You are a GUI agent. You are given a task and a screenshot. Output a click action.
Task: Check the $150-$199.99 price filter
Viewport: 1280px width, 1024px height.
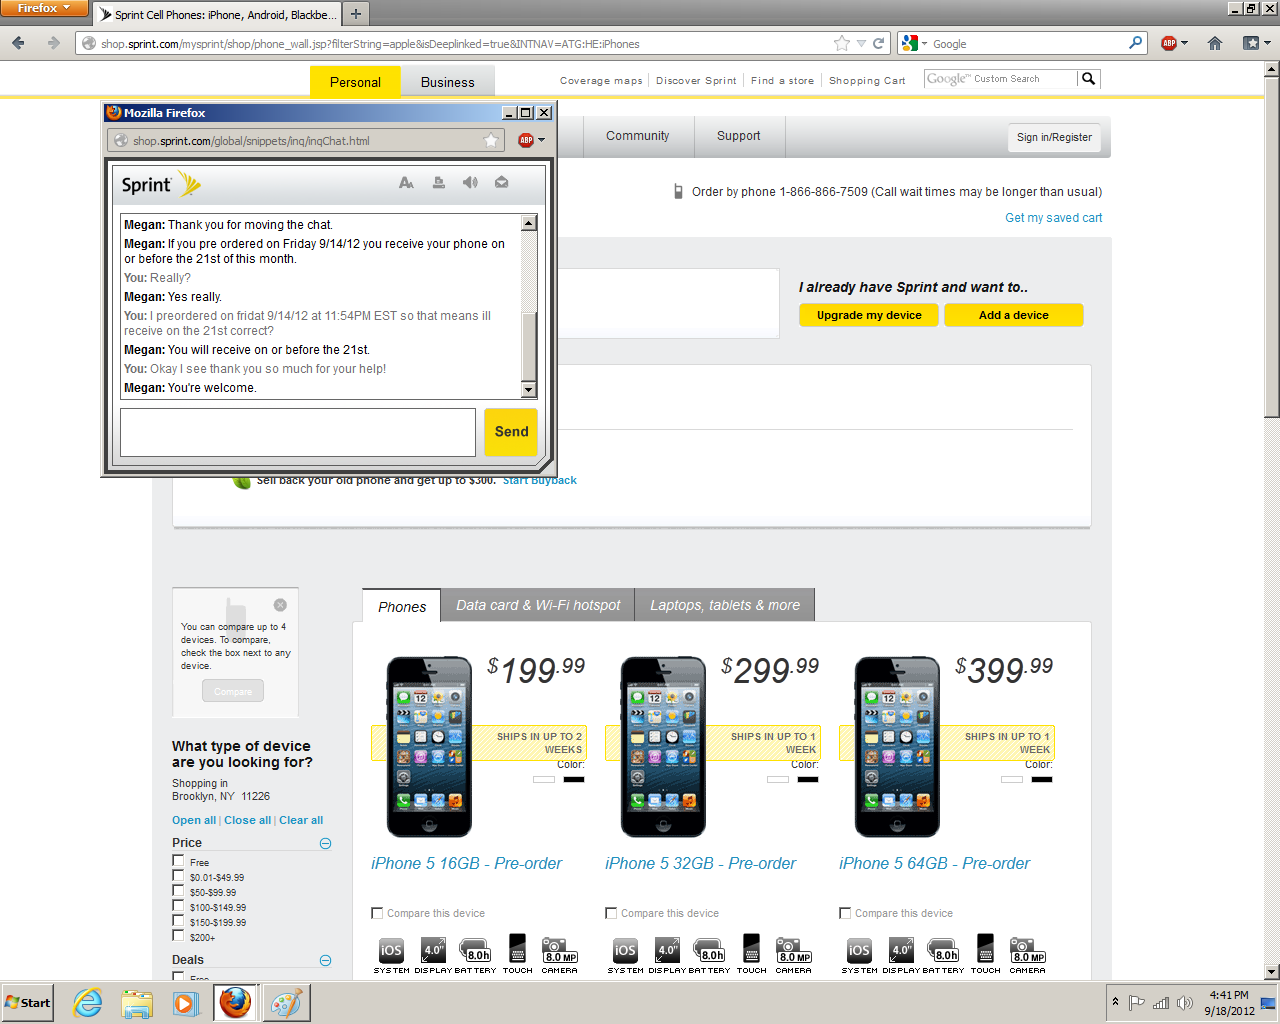178,921
